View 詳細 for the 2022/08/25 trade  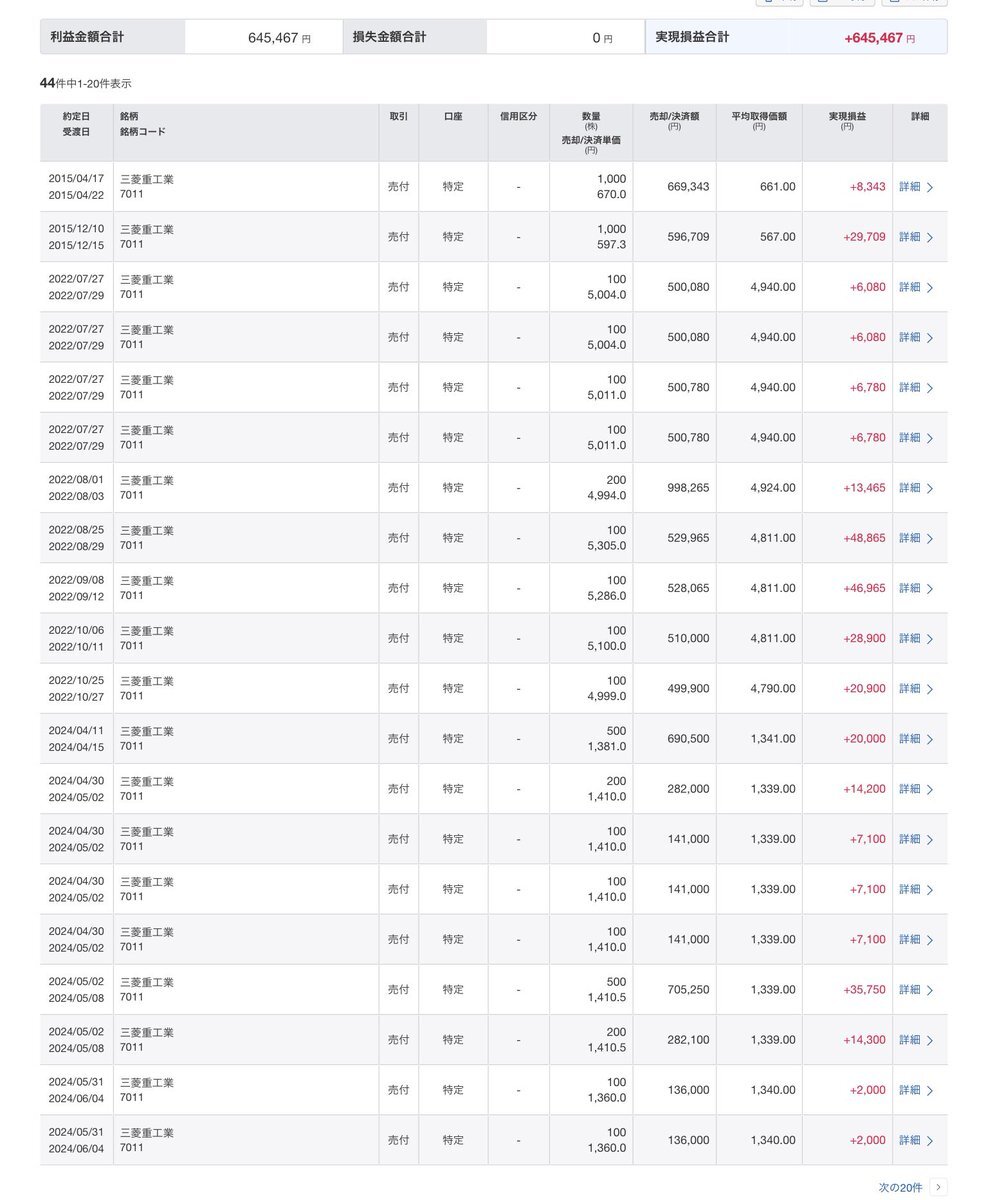[916, 538]
